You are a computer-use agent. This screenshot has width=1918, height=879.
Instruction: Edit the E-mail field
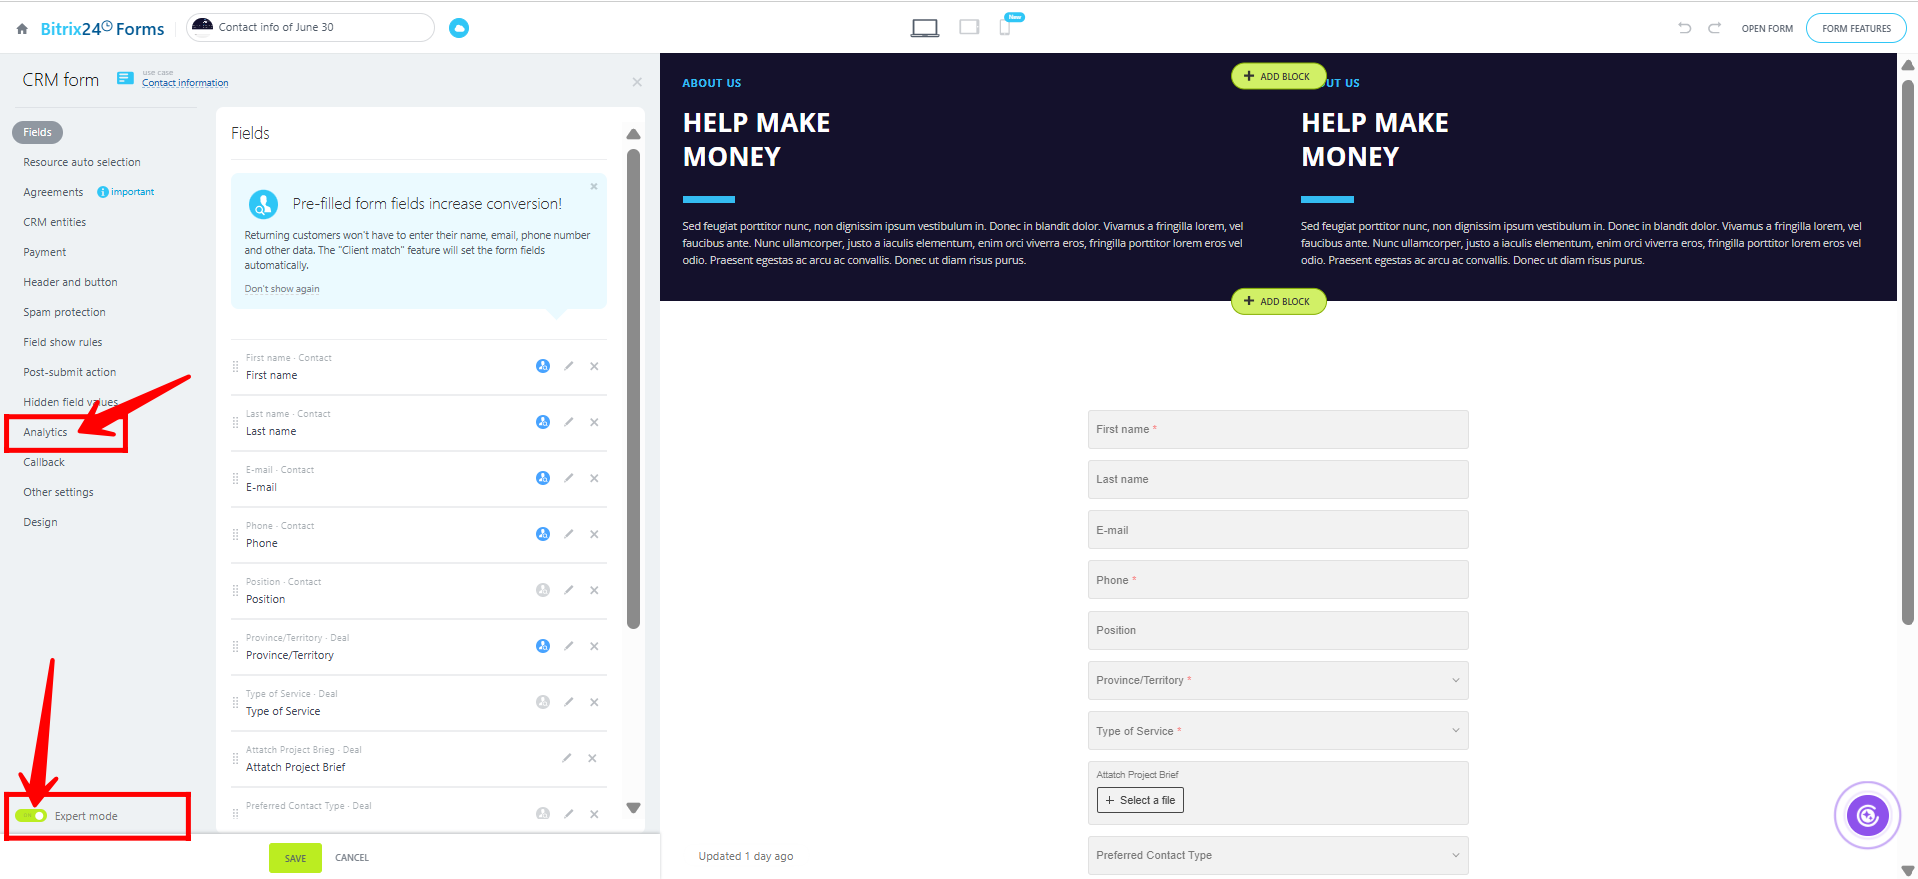[568, 478]
